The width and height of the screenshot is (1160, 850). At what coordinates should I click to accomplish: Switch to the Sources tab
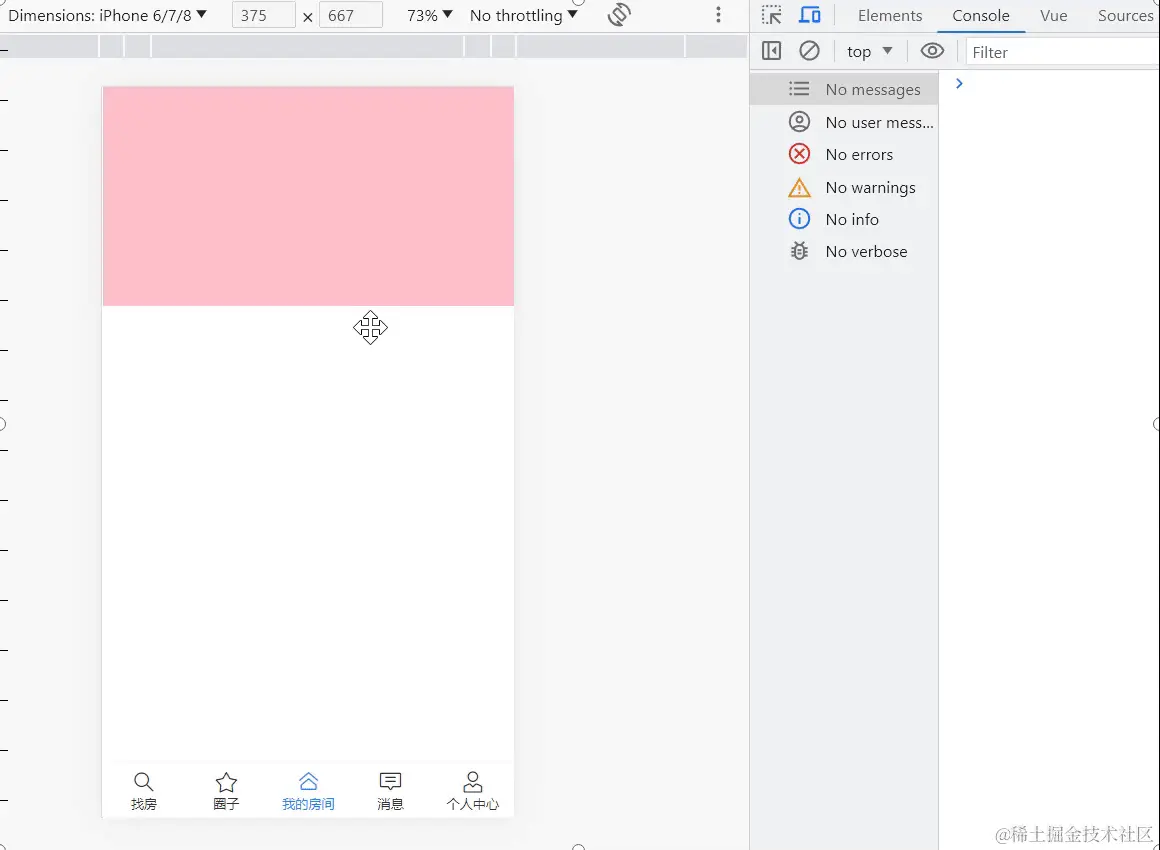pos(1125,16)
